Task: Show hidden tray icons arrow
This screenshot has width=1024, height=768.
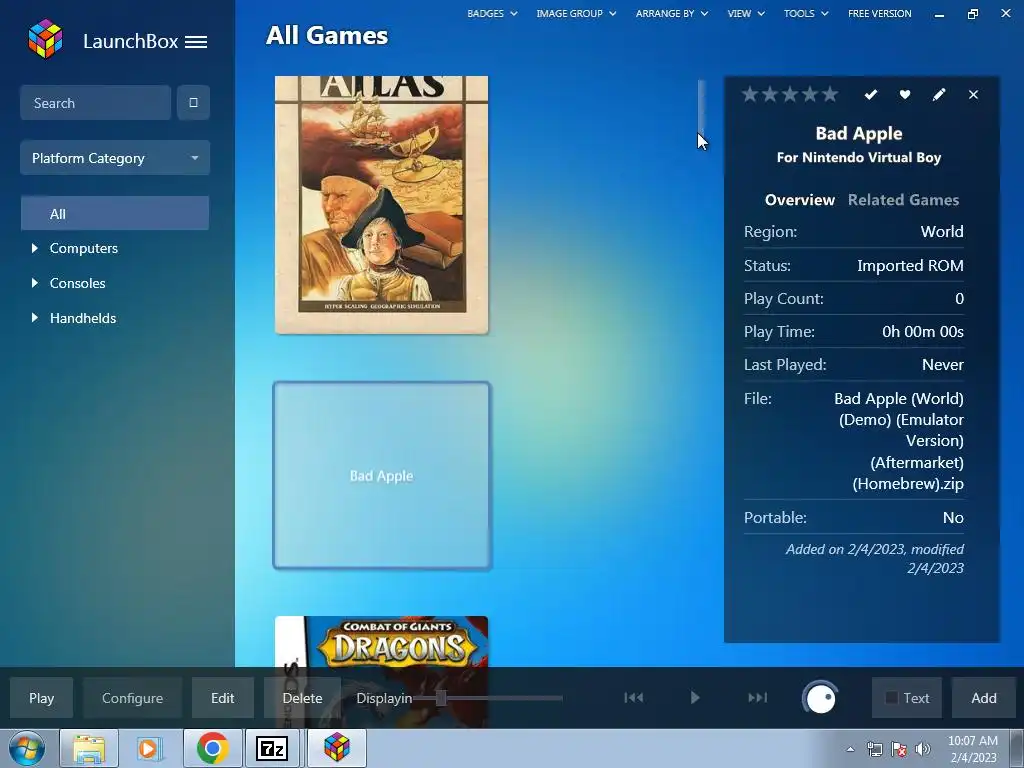Action: pos(850,749)
